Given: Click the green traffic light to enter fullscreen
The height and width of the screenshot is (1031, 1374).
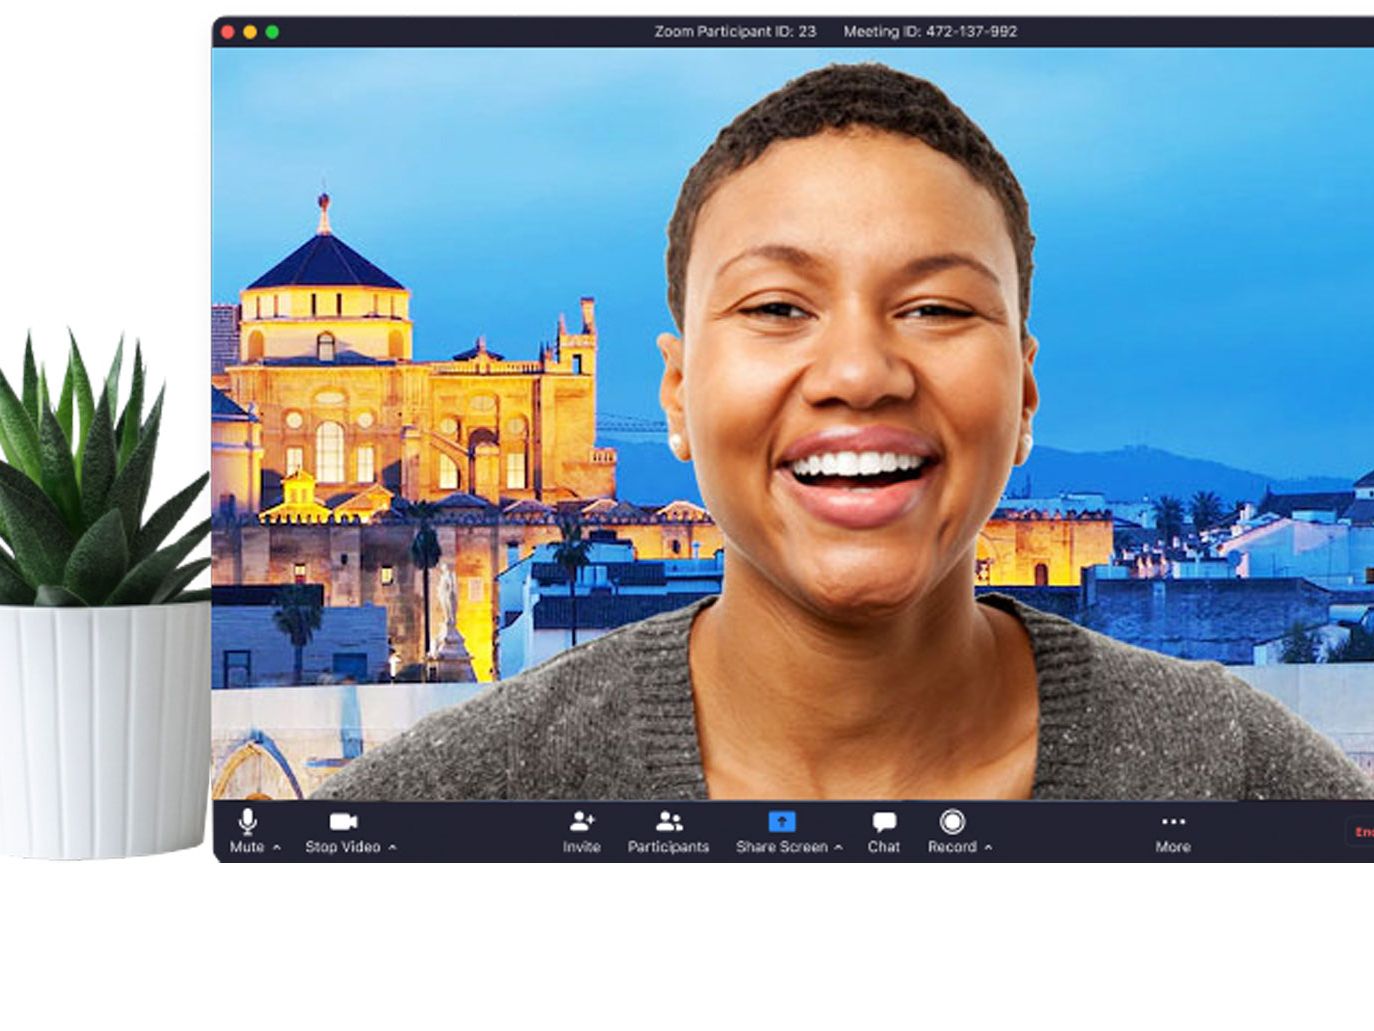Looking at the screenshot, I should point(271,30).
